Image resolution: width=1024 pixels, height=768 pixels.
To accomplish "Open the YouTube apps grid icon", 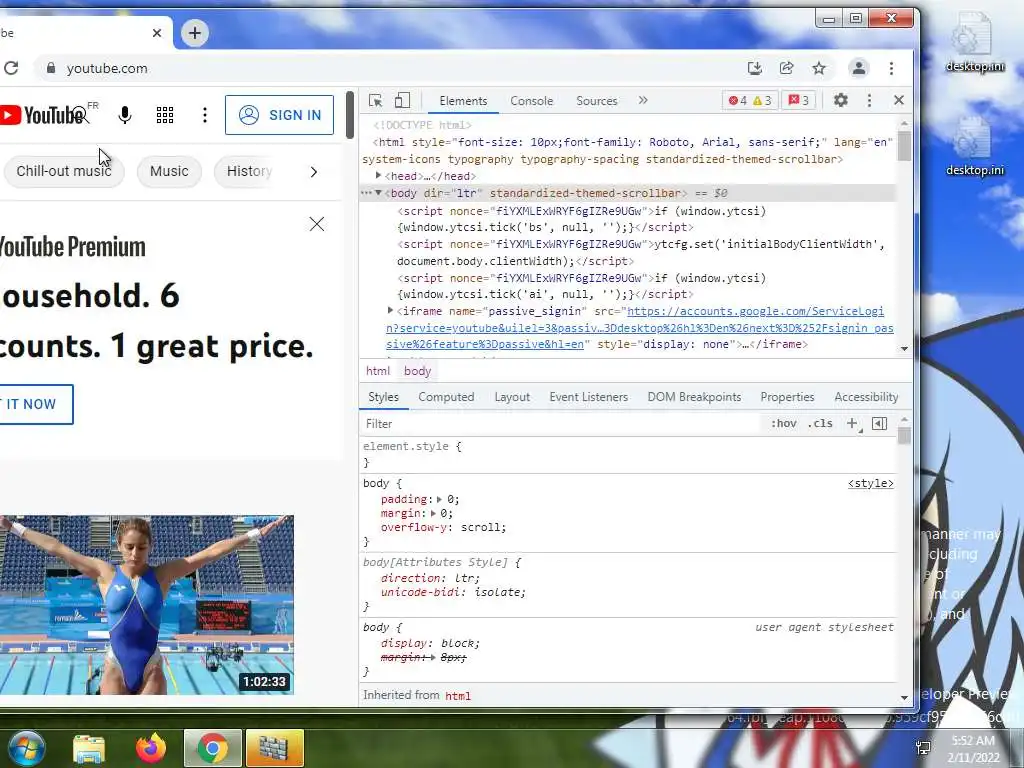I will (x=165, y=115).
